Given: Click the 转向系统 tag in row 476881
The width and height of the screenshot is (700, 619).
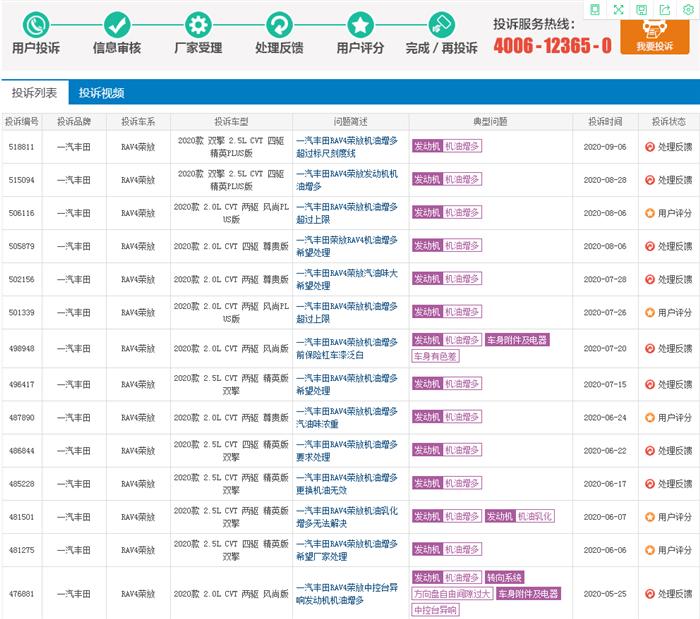Looking at the screenshot, I should 504,577.
